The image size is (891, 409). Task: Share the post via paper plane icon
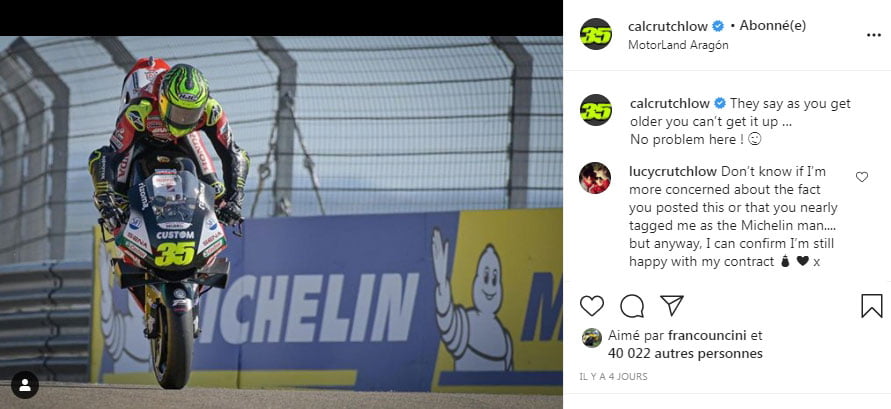tap(672, 306)
